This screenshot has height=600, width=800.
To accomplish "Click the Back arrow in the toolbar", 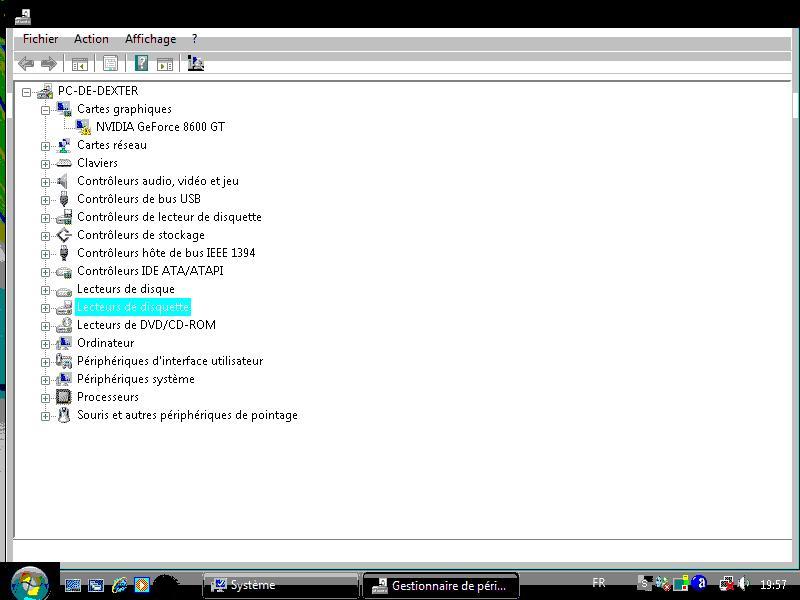I will click(x=26, y=64).
